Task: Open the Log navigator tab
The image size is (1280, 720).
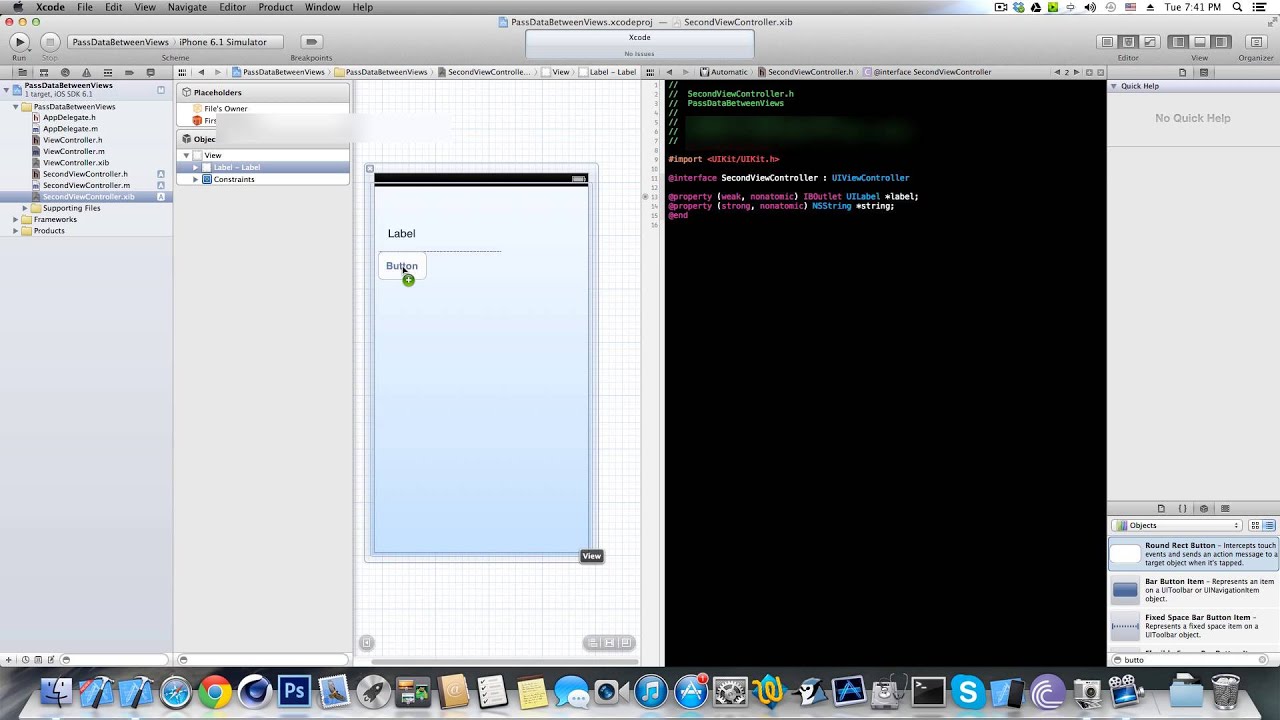Action: (150, 72)
